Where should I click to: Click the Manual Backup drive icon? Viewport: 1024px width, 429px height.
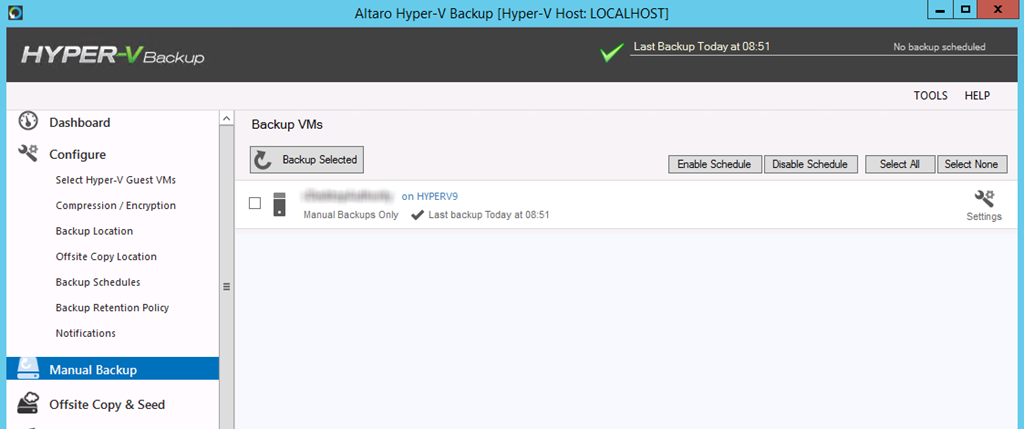point(28,369)
